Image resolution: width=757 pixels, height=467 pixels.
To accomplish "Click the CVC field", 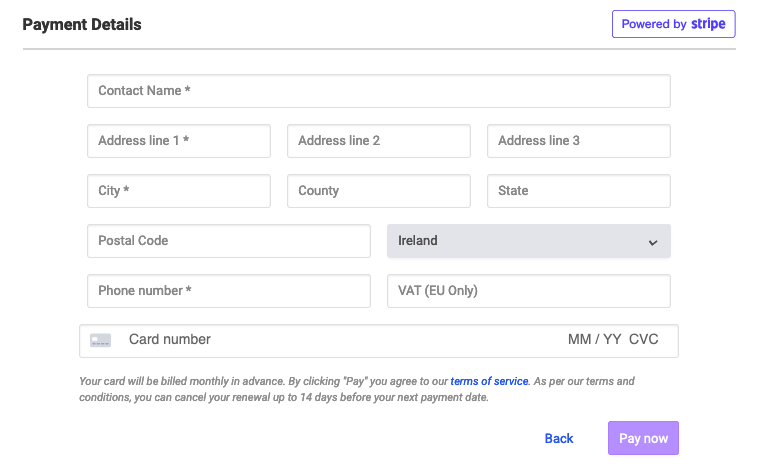I will [644, 340].
